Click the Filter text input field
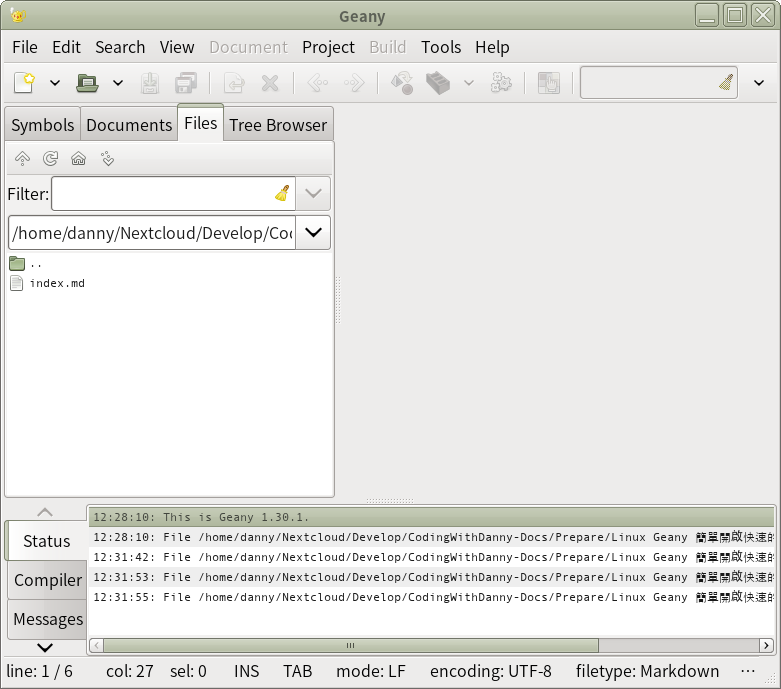 [x=160, y=194]
